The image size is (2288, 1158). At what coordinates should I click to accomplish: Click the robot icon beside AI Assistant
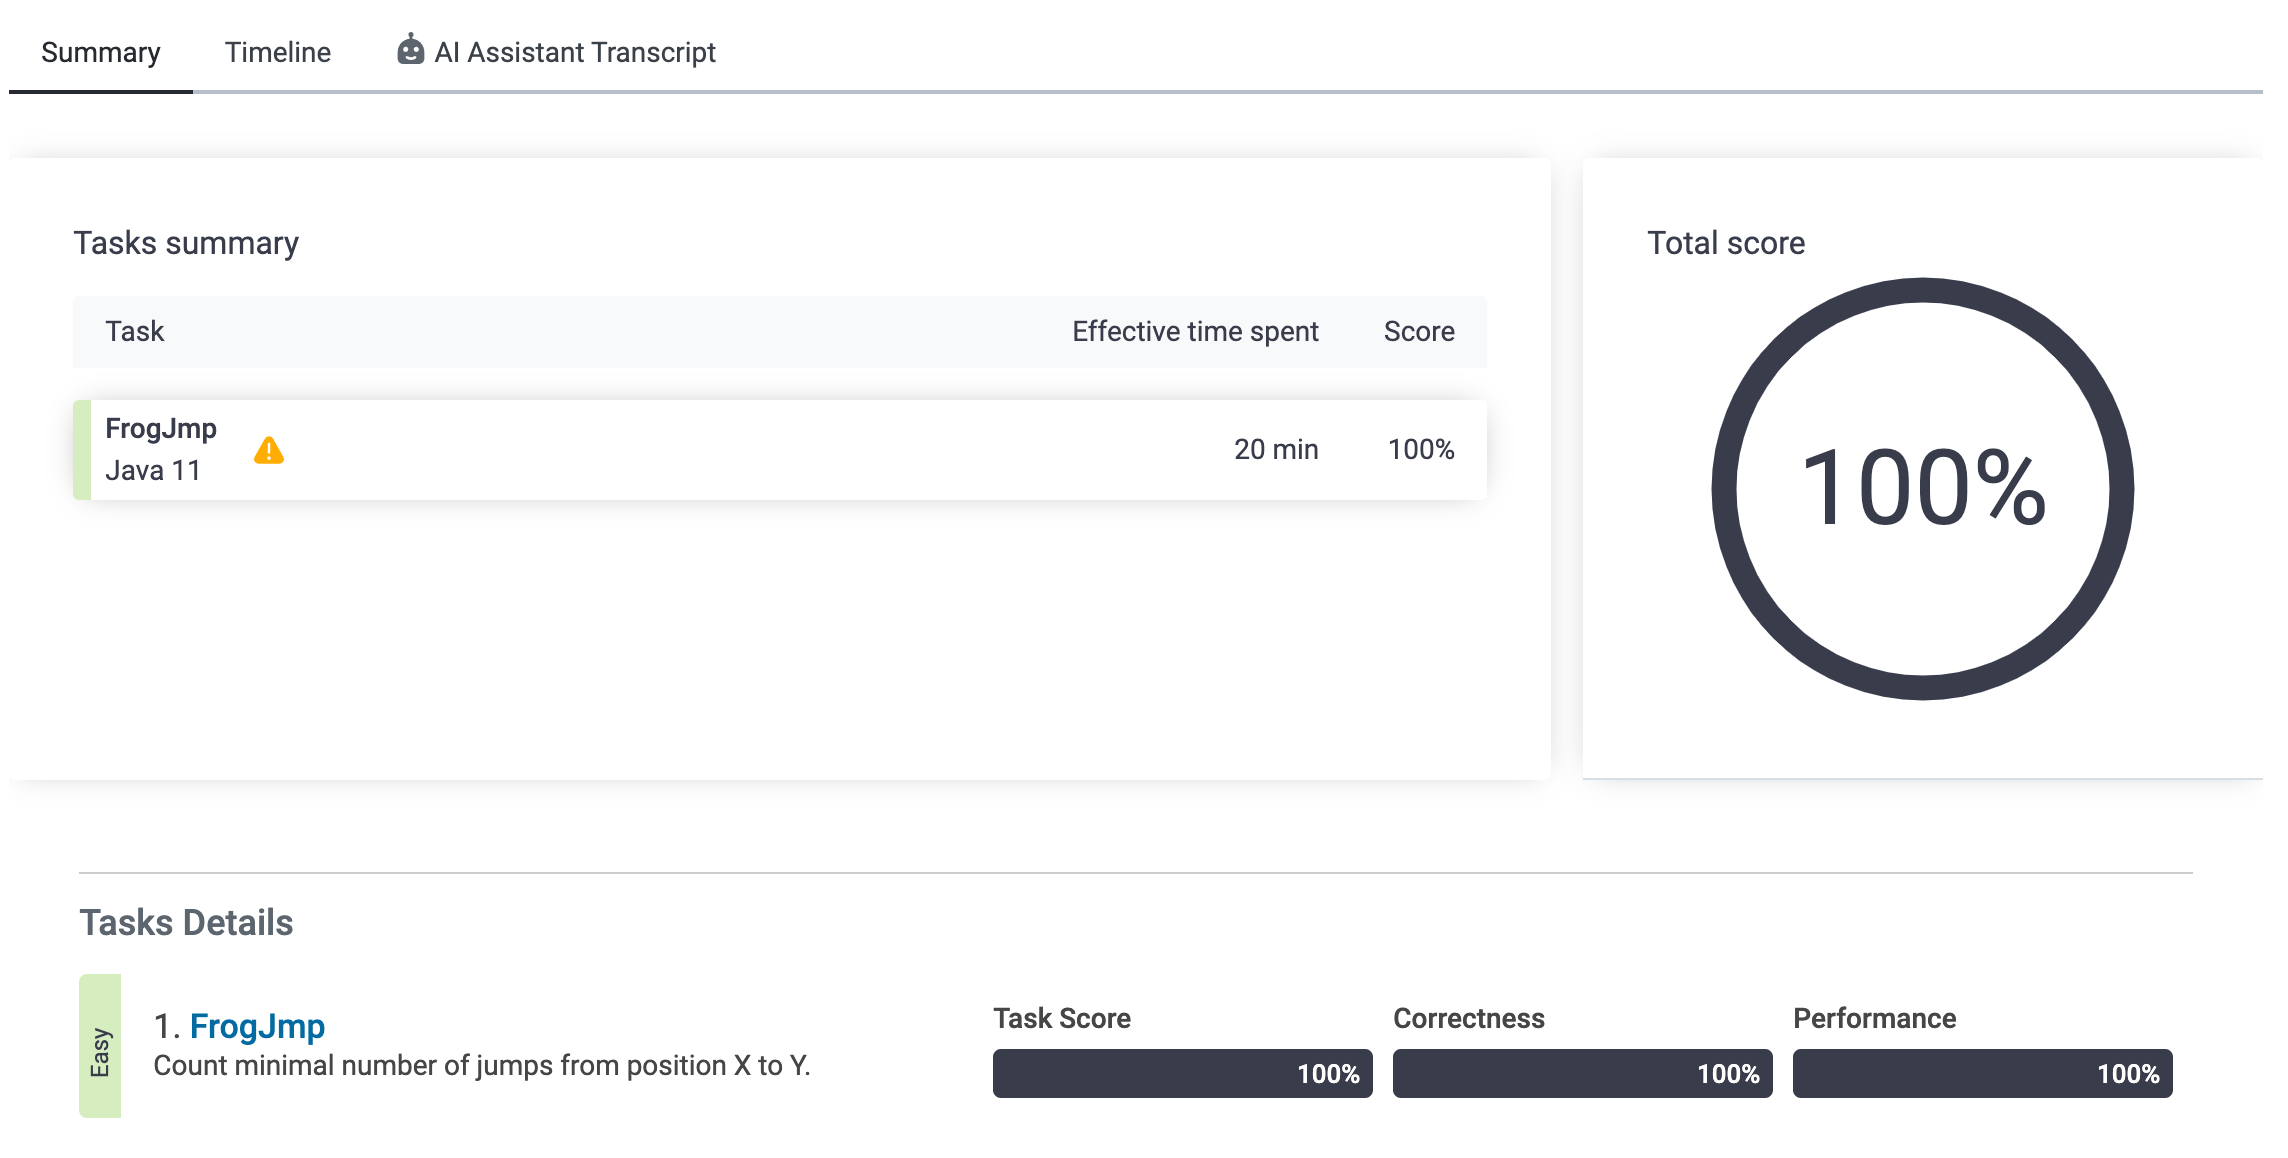tap(410, 50)
